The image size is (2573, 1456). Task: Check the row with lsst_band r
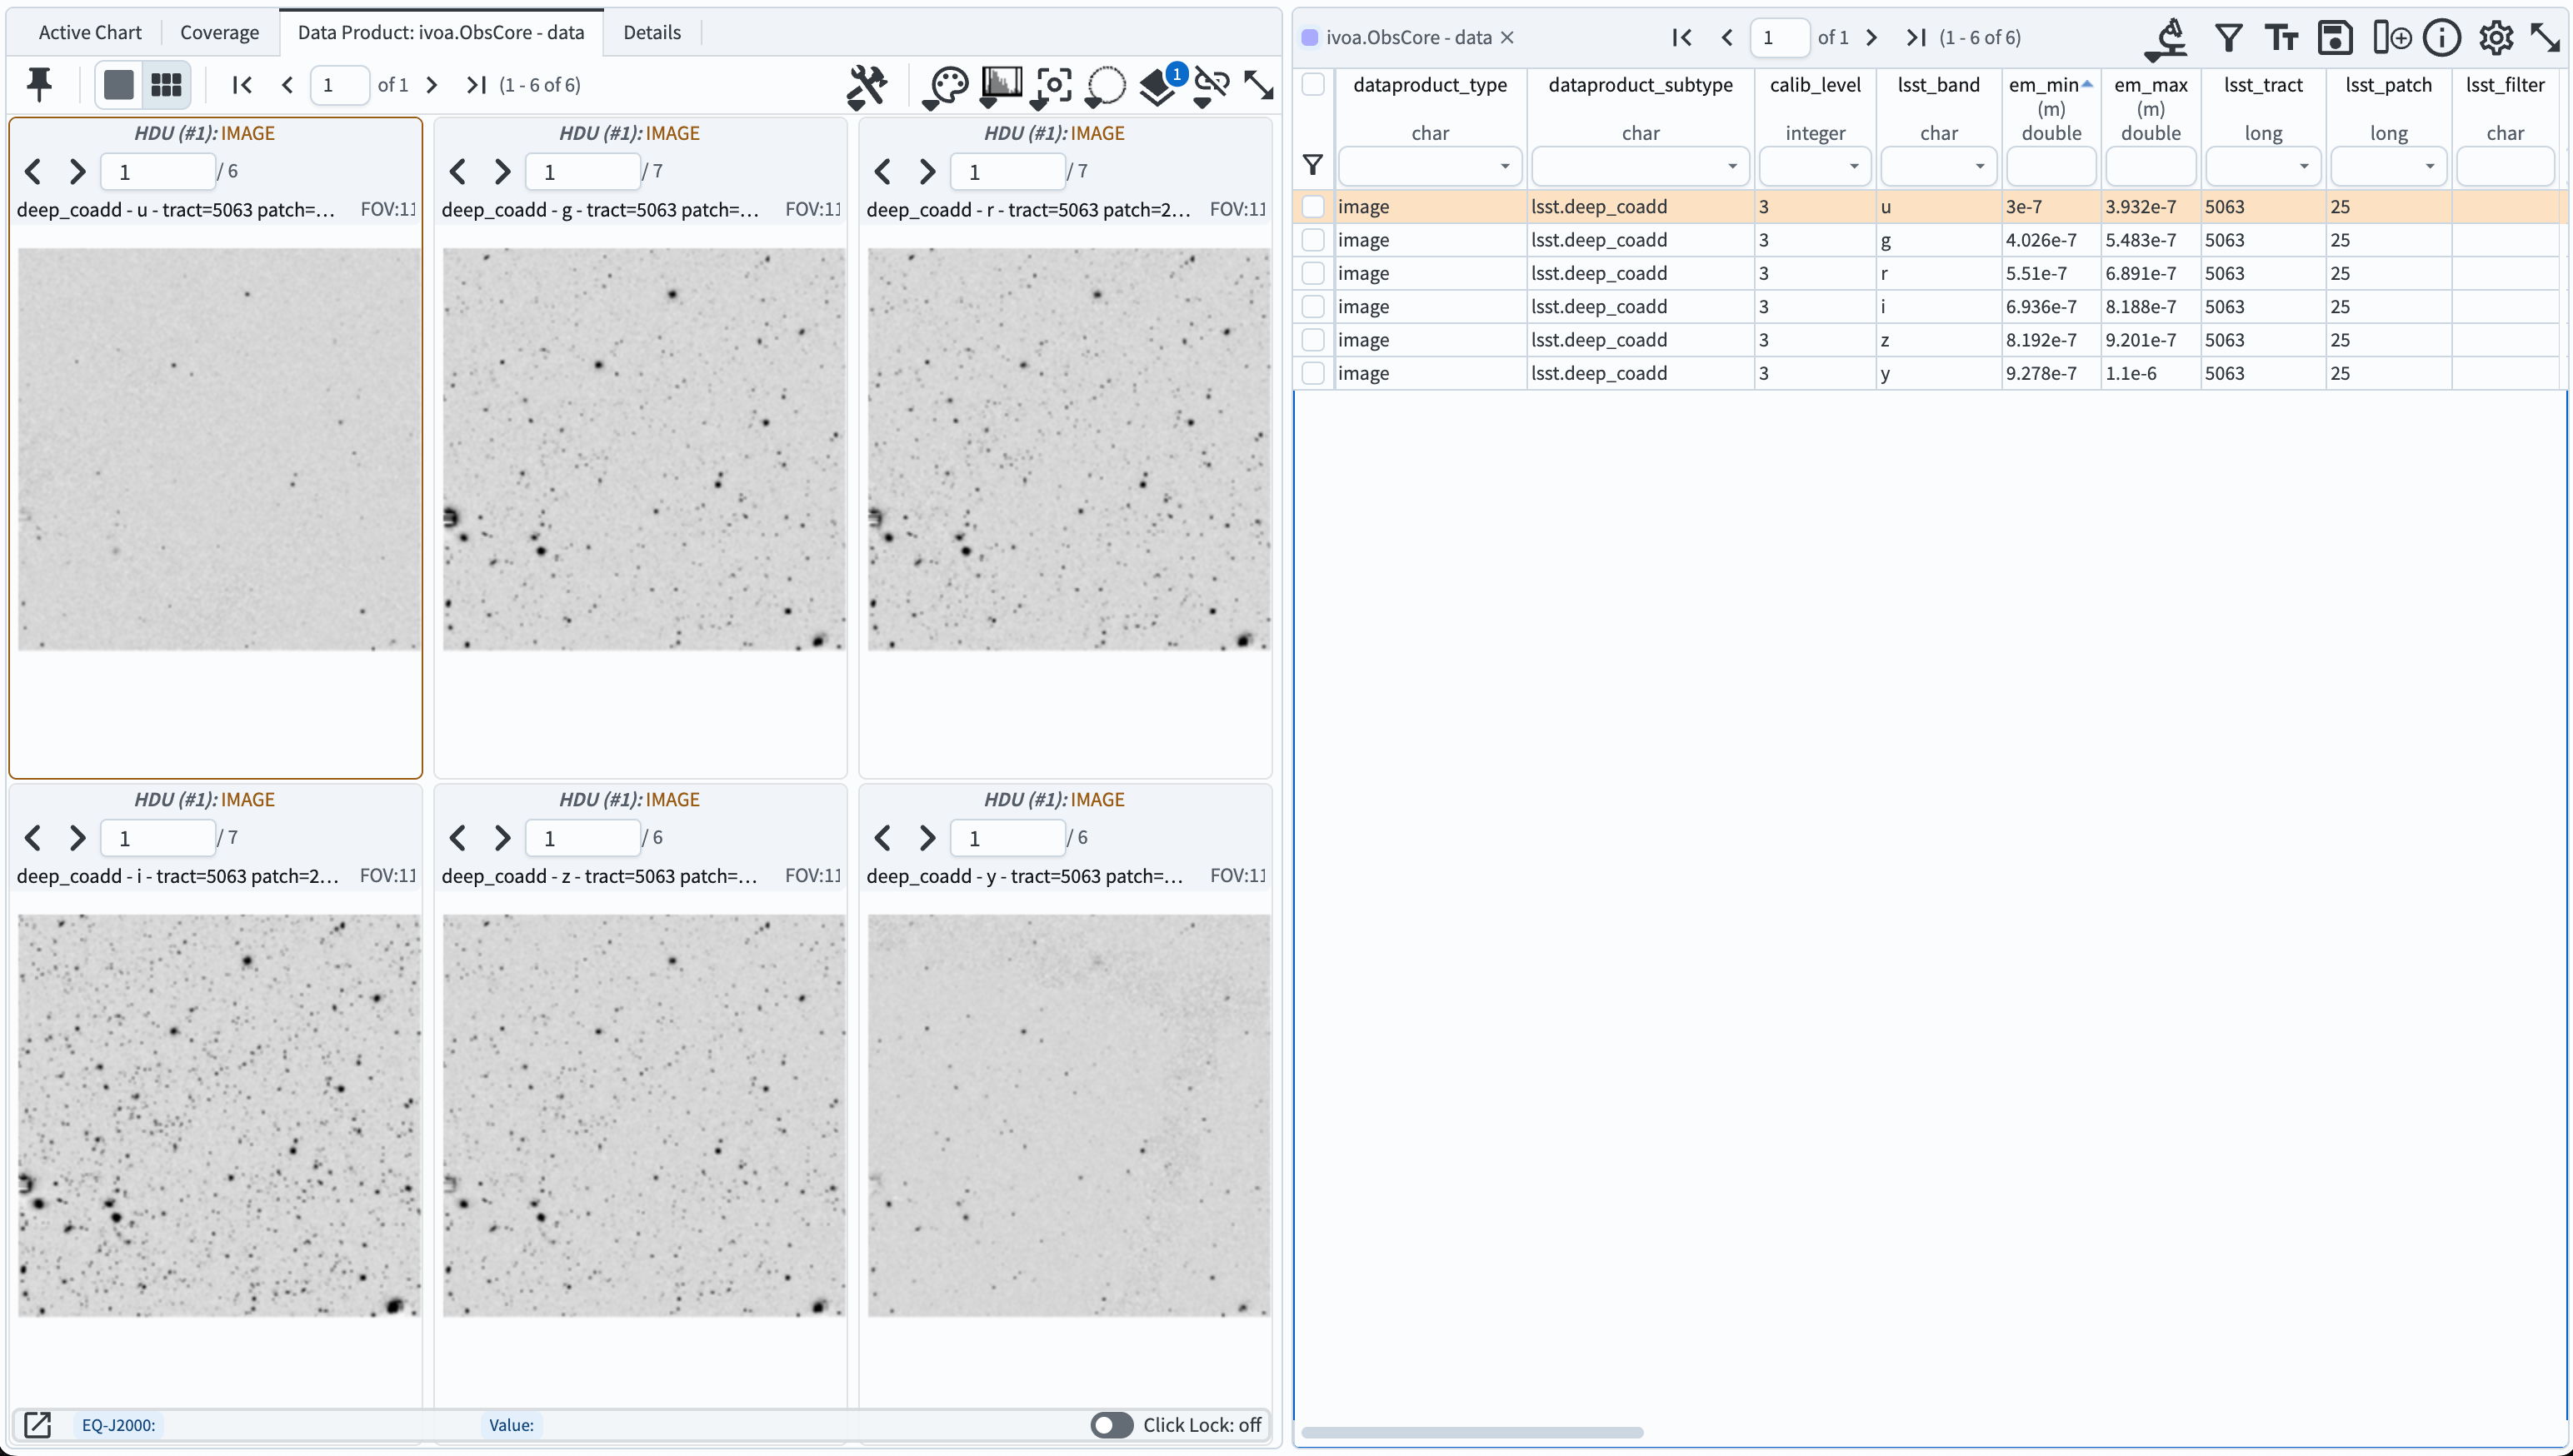tap(1313, 273)
